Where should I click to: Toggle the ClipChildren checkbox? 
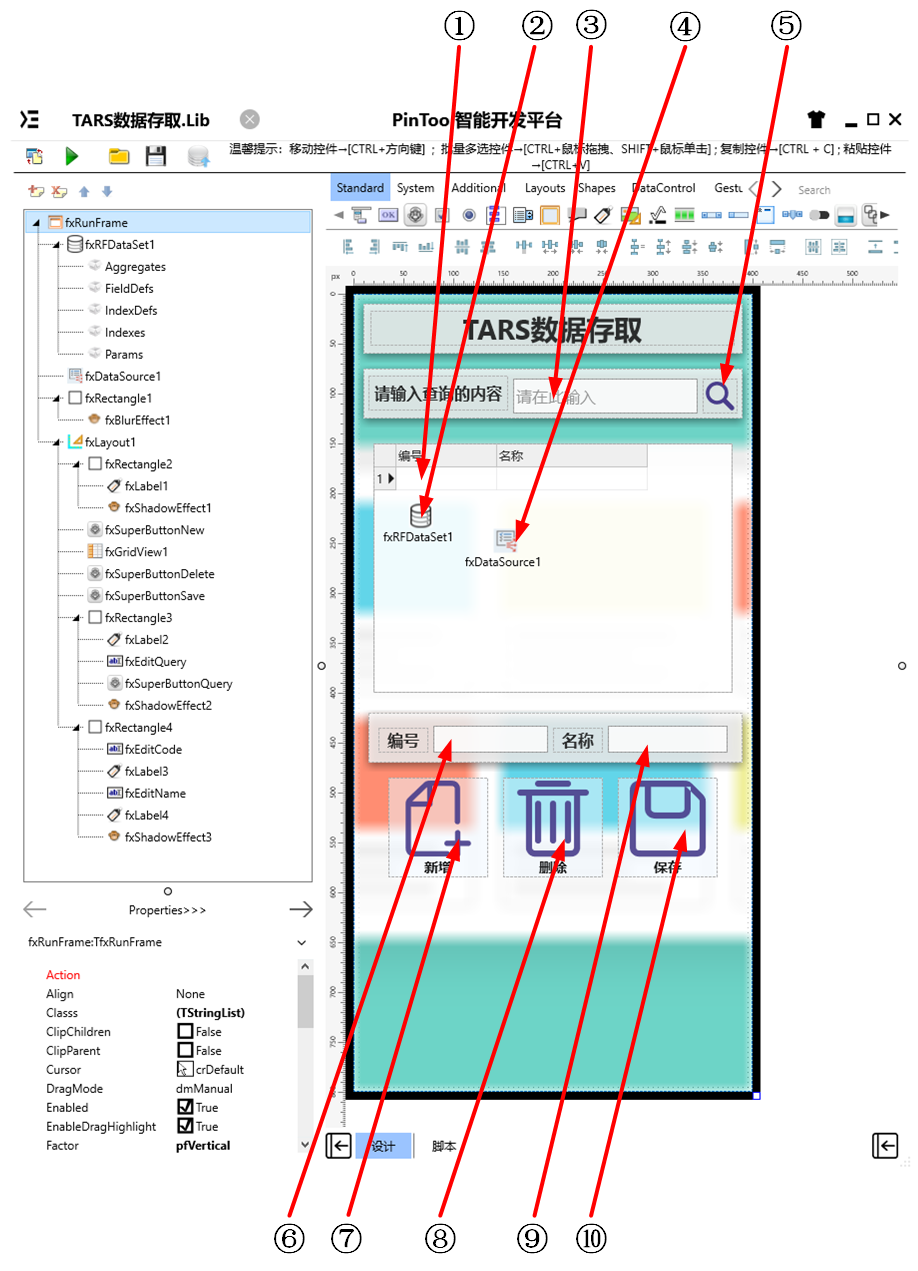185,1031
